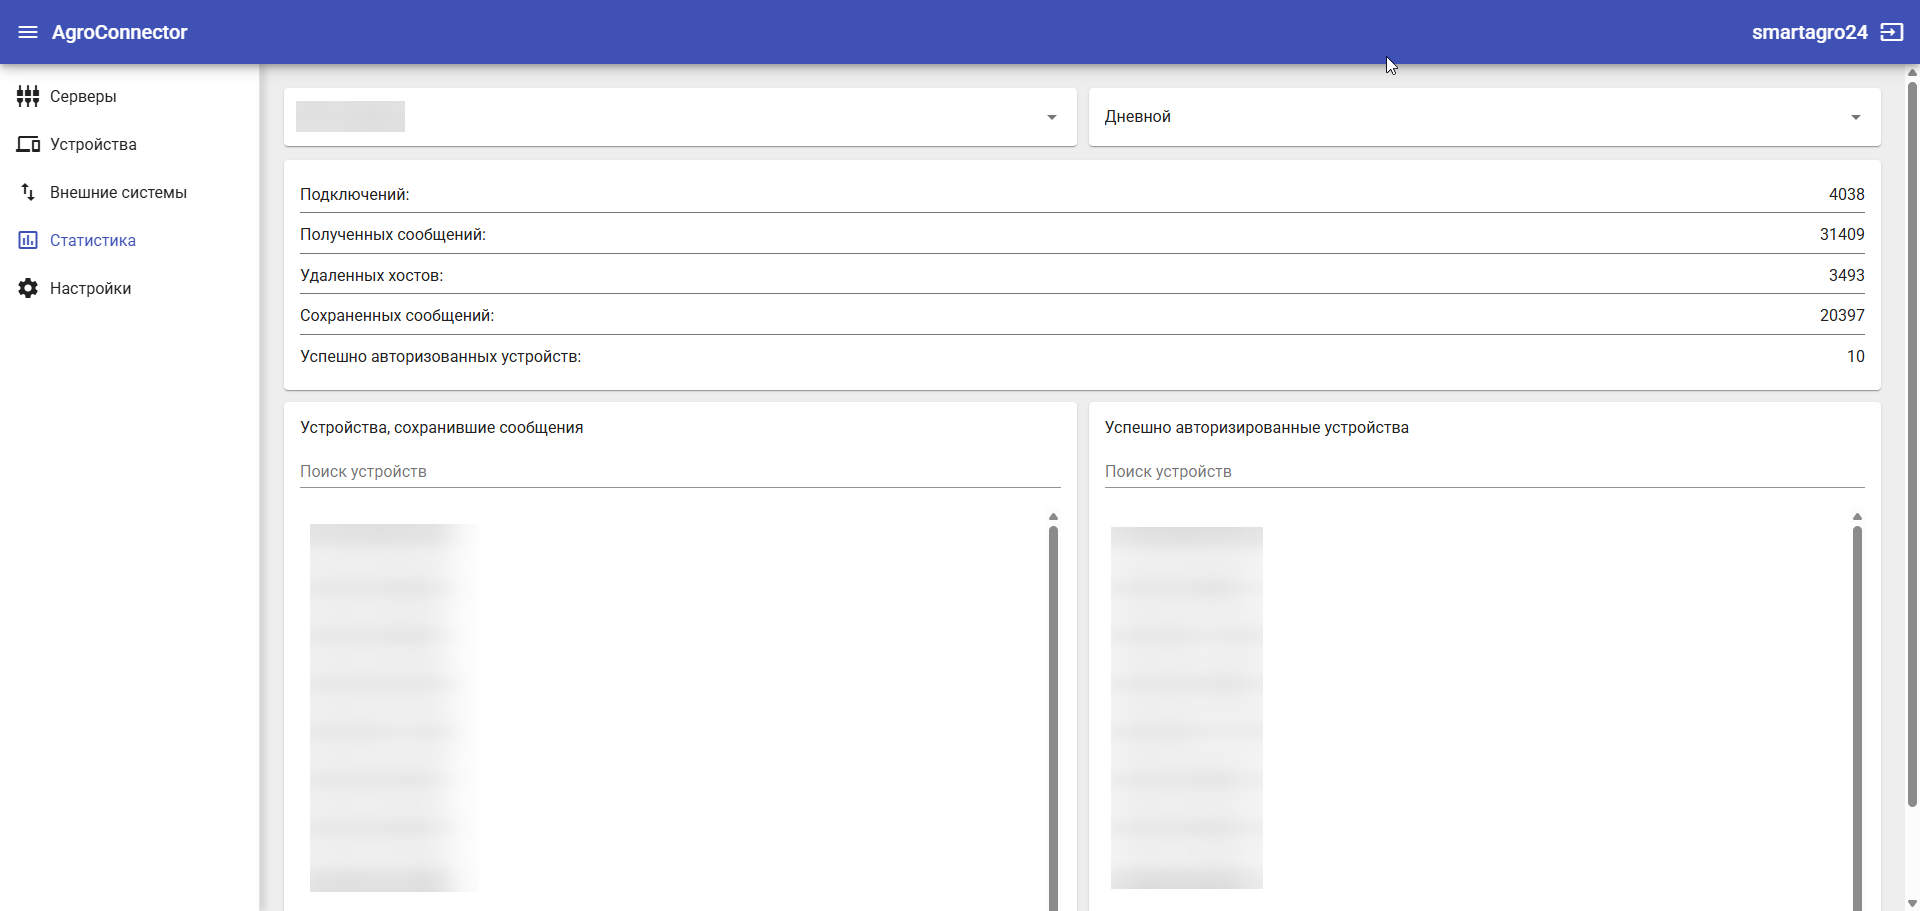This screenshot has height=911, width=1920.
Task: Click the Настройки gear icon
Action: 28,288
